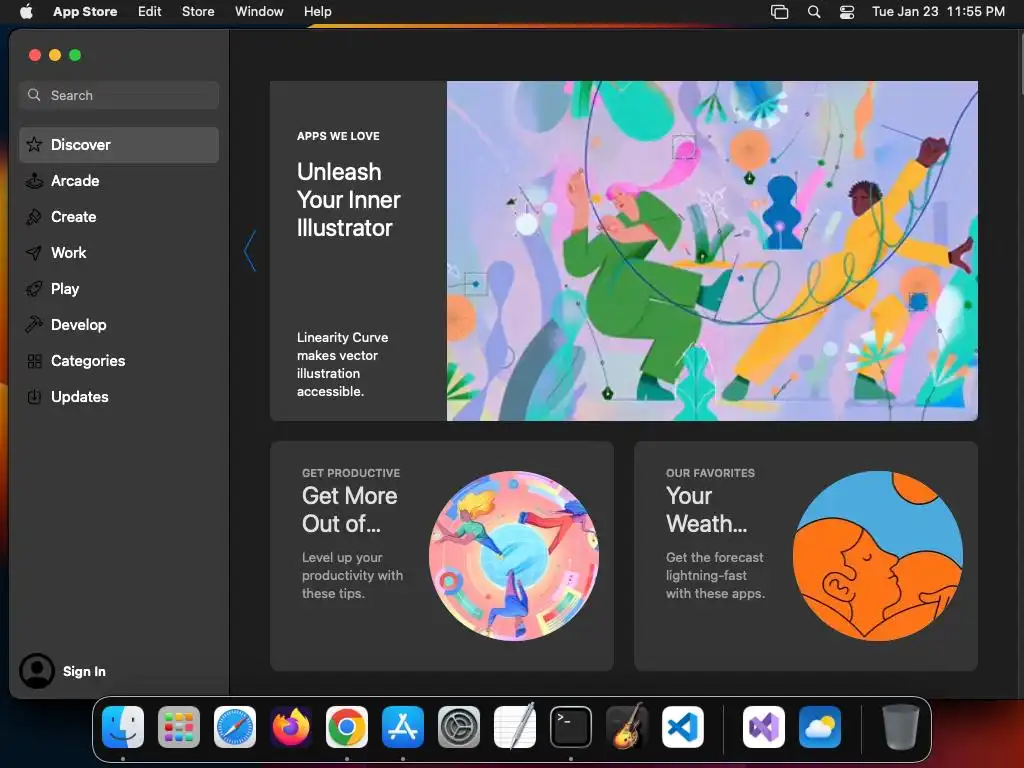This screenshot has height=768, width=1024.
Task: Open Spotlight search in menu bar
Action: 814,12
